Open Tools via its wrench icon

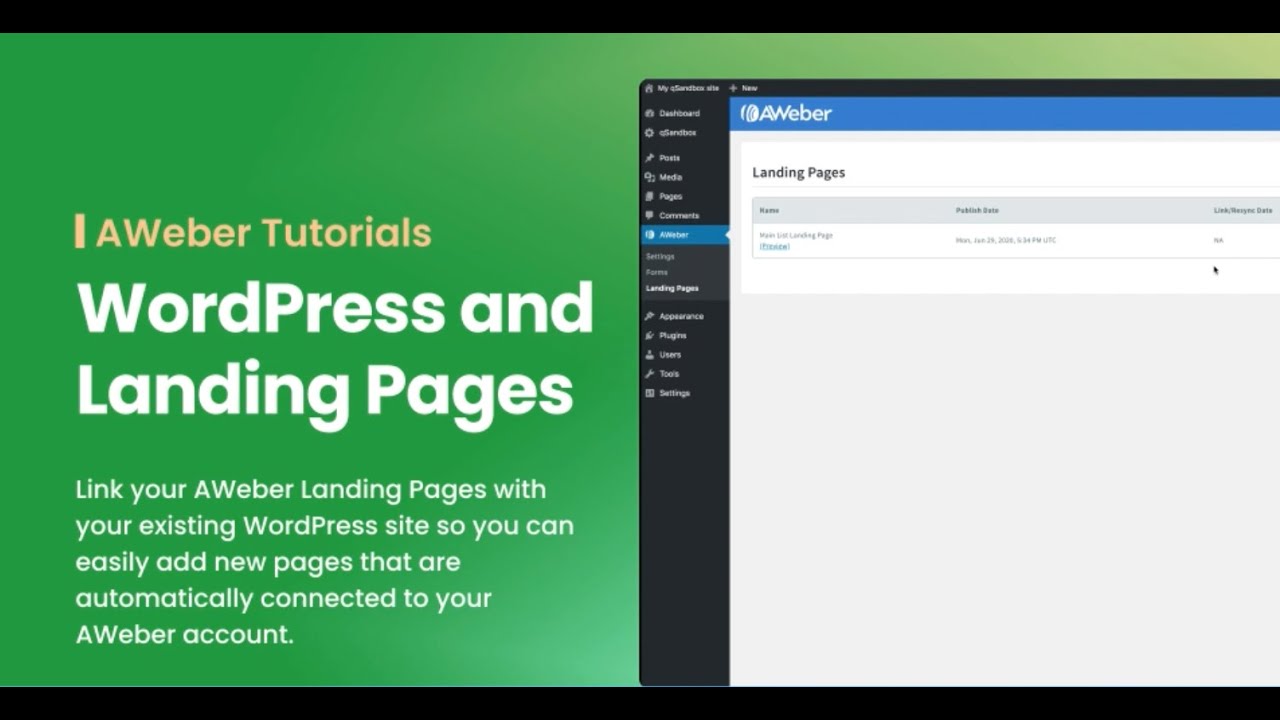tap(650, 373)
